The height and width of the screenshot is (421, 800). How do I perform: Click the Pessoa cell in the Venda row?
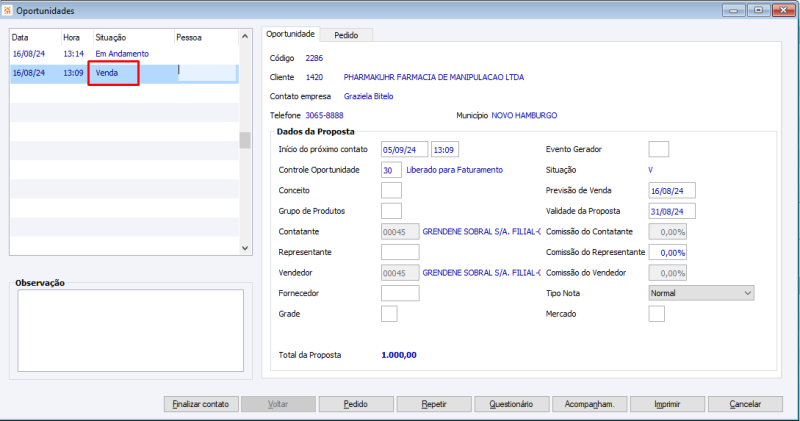[x=207, y=73]
